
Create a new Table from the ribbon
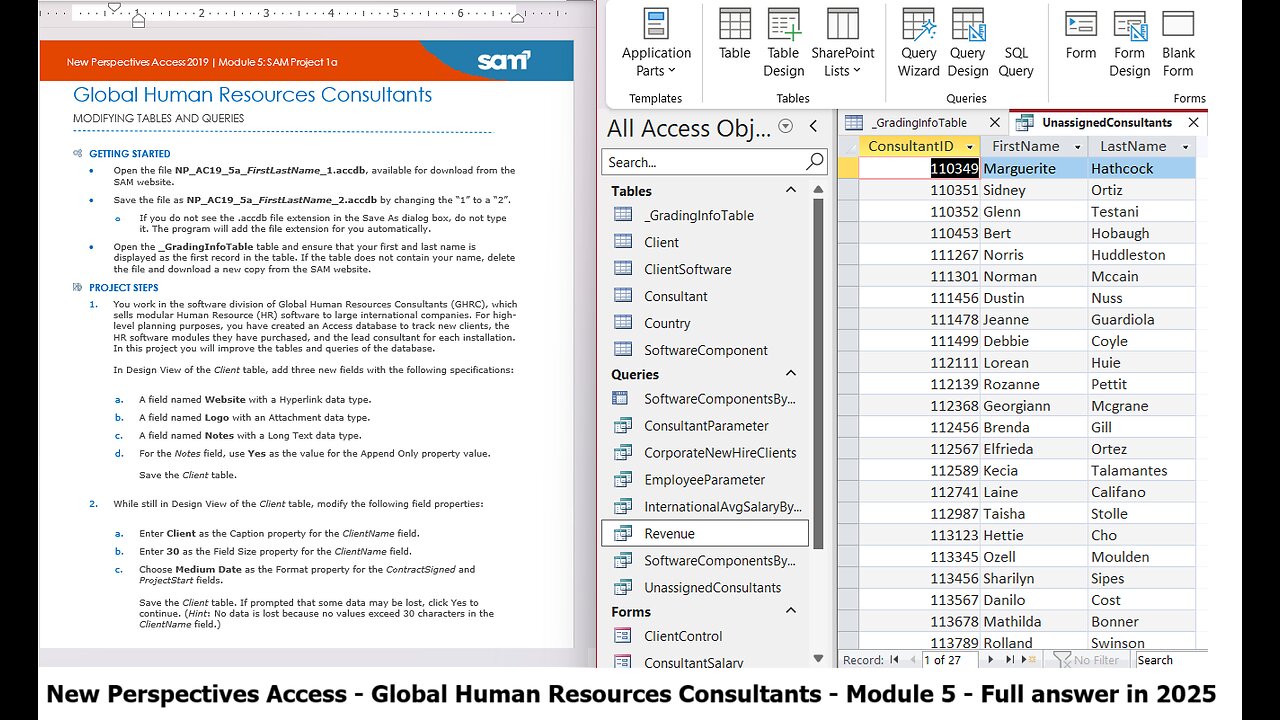click(x=735, y=36)
